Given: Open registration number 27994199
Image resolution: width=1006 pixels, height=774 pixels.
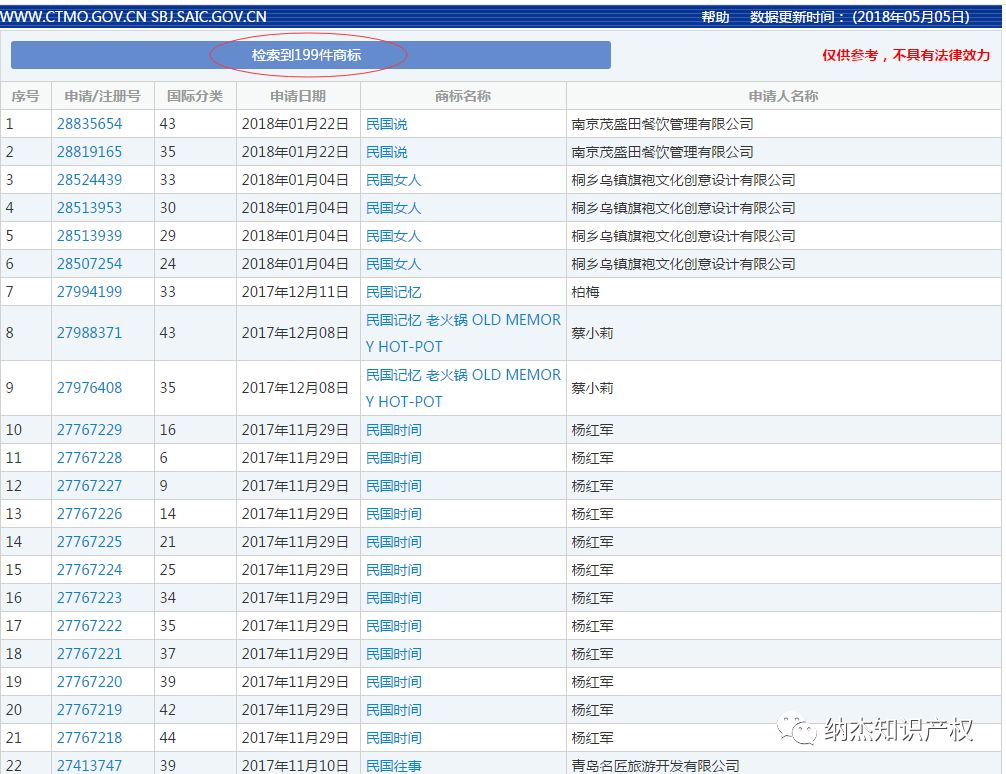Looking at the screenshot, I should tap(89, 292).
